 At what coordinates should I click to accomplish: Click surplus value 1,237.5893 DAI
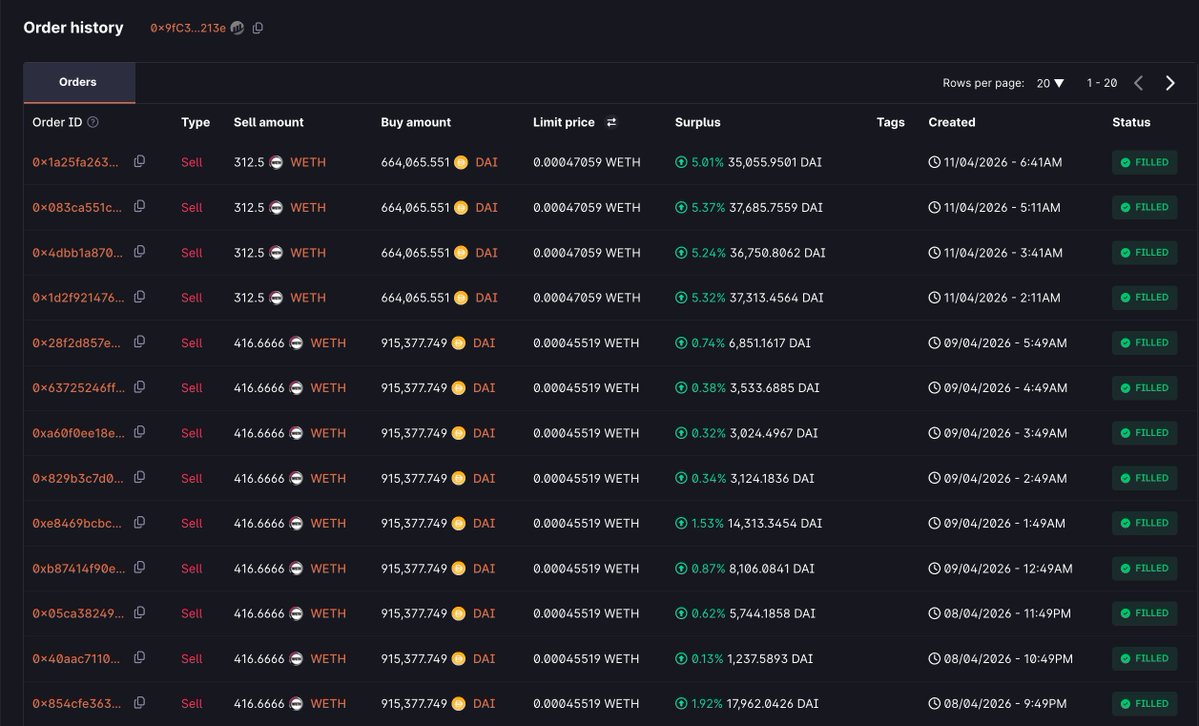(x=770, y=659)
